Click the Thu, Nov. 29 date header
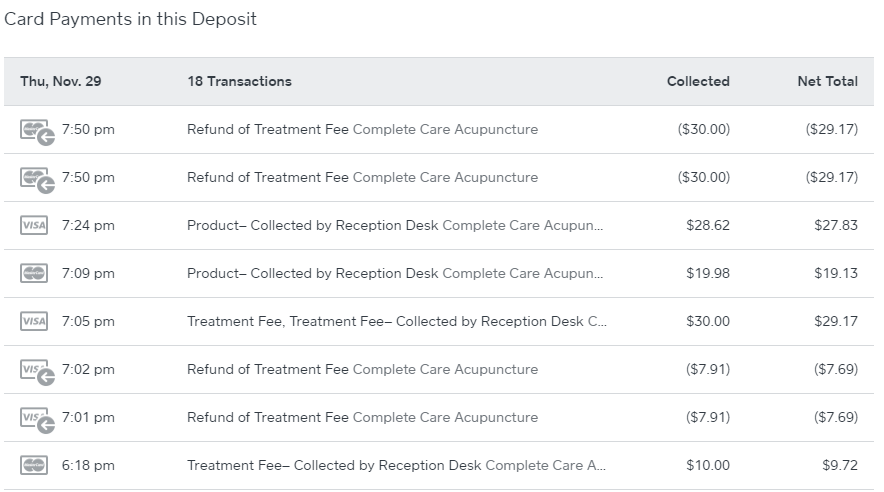Image resolution: width=884 pixels, height=492 pixels. tap(60, 82)
